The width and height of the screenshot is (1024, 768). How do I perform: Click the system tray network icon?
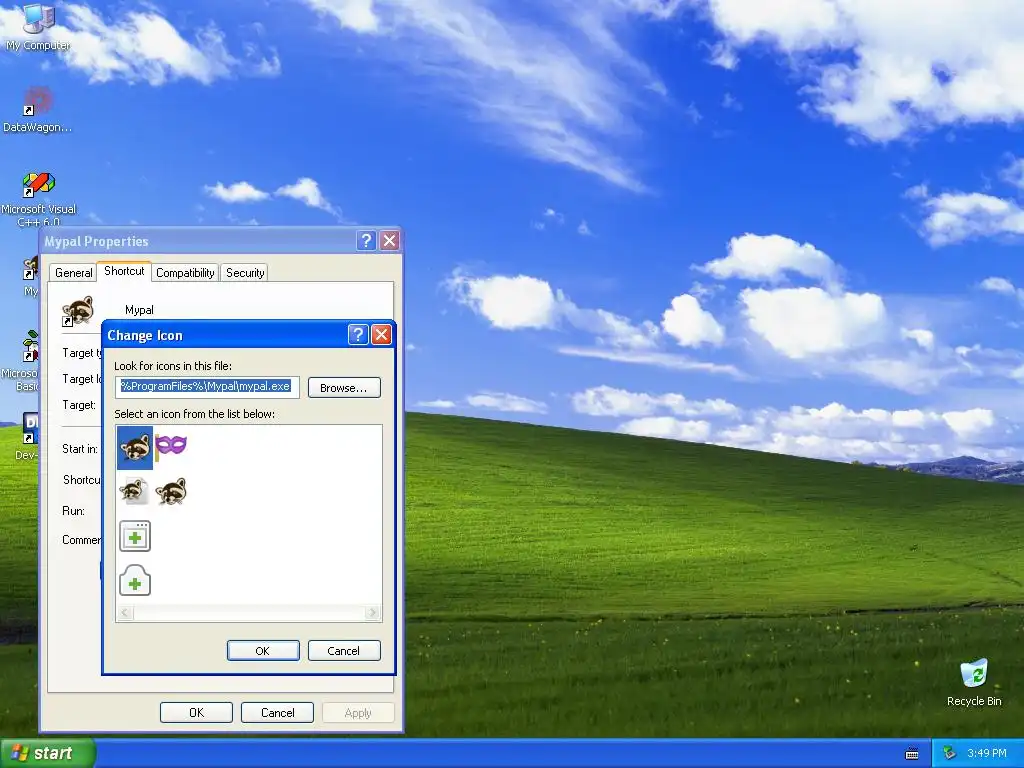[950, 753]
